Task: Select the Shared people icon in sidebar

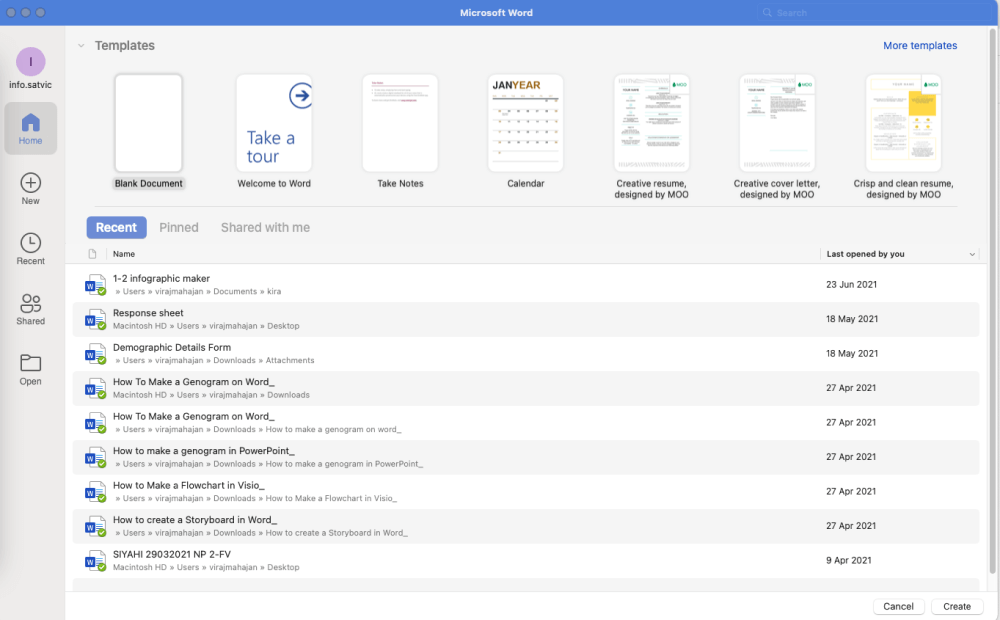Action: click(31, 304)
